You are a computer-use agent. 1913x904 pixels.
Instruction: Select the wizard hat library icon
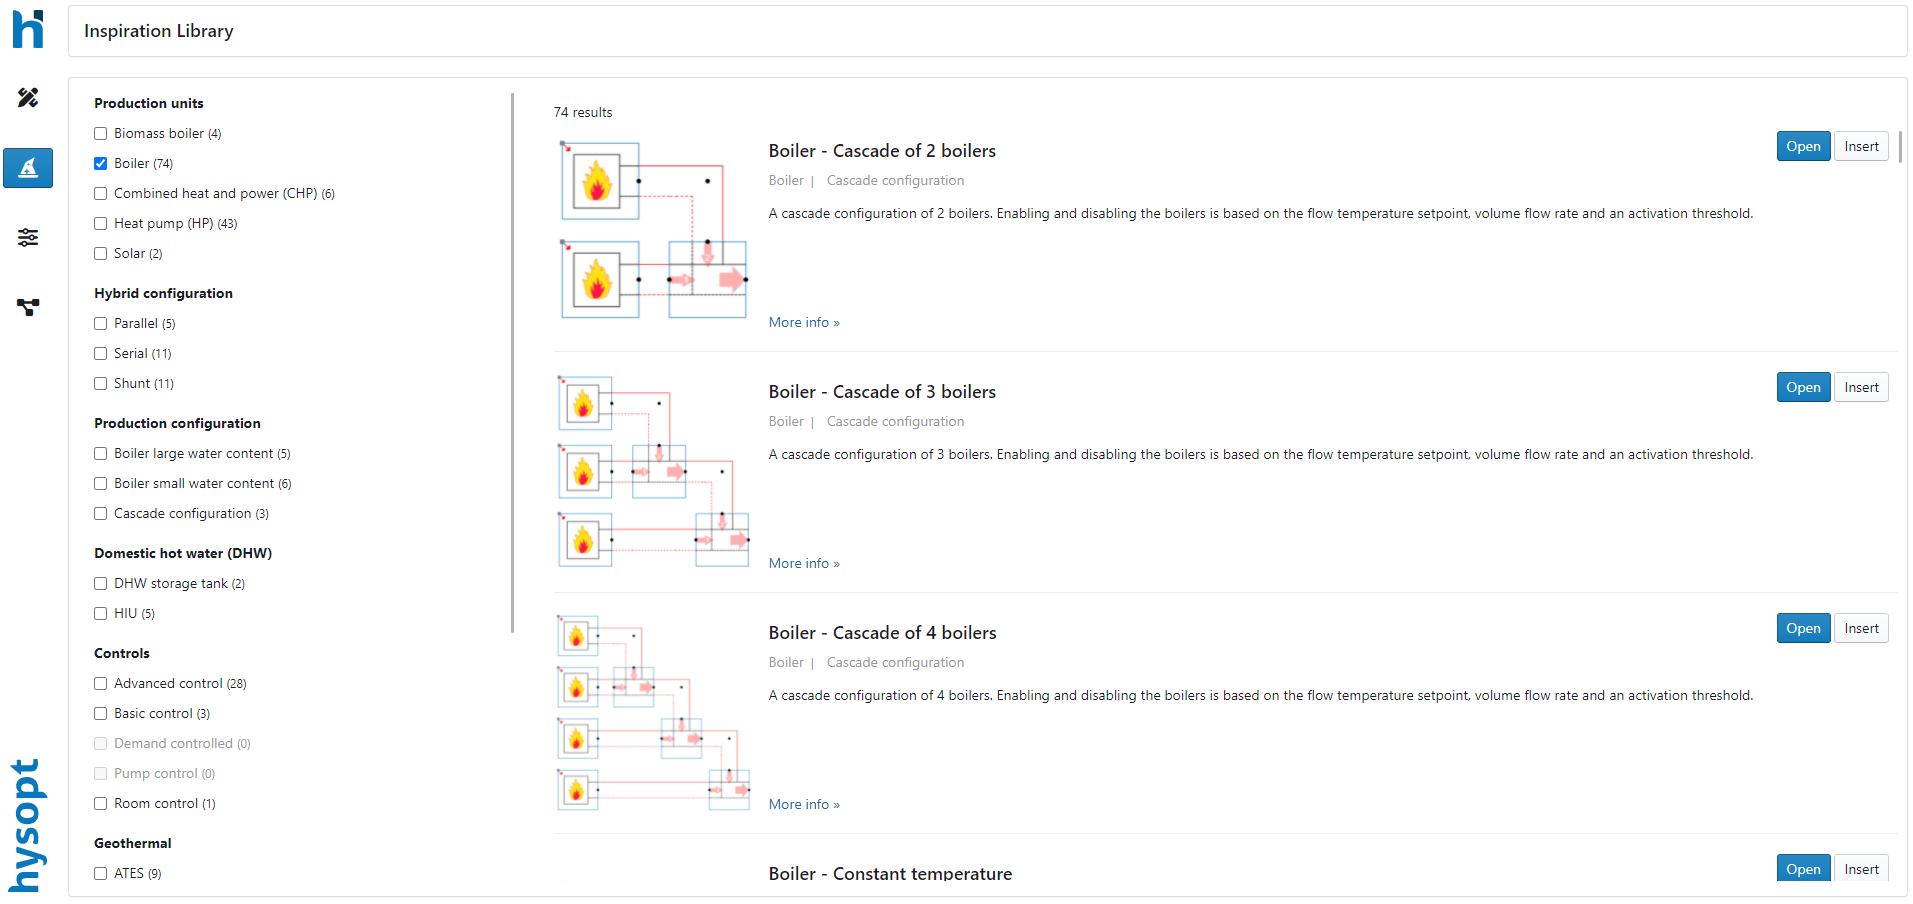[x=28, y=168]
